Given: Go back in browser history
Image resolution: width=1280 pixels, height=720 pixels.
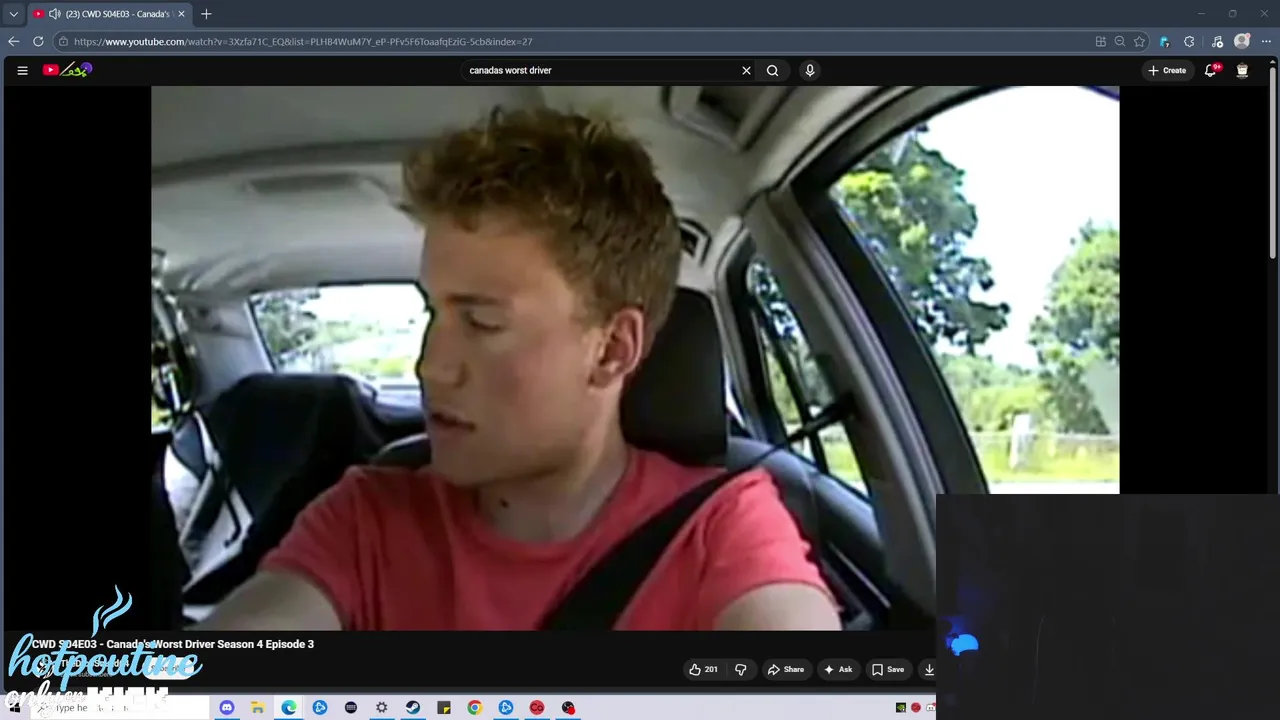Looking at the screenshot, I should pos(13,41).
